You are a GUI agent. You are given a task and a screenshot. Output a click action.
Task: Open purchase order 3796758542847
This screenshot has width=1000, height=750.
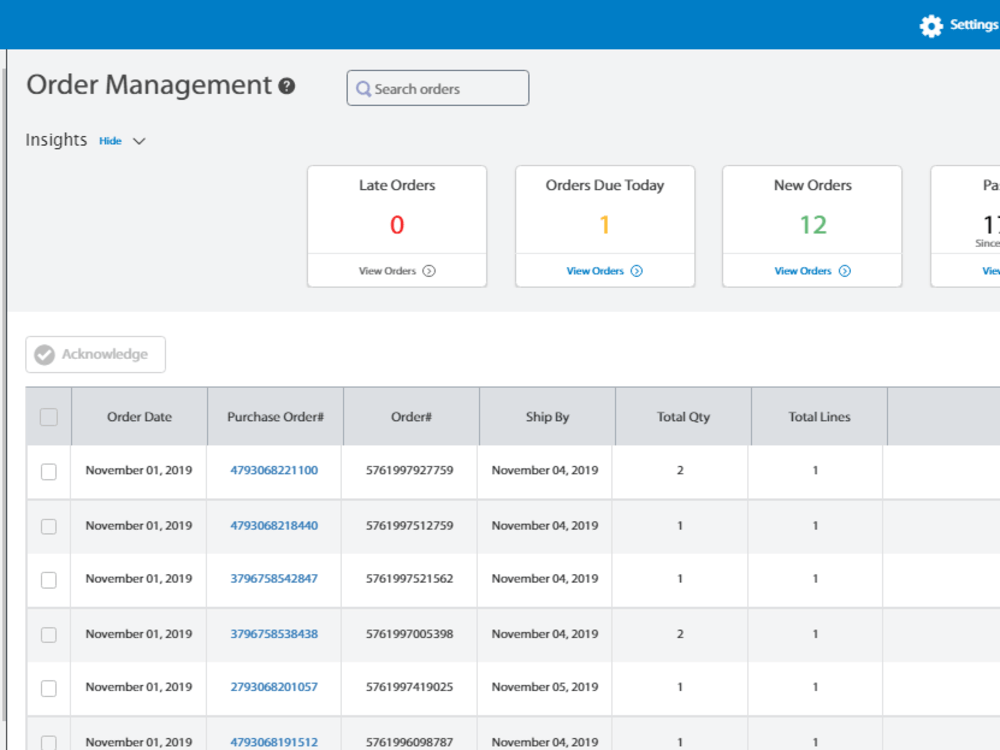click(274, 578)
